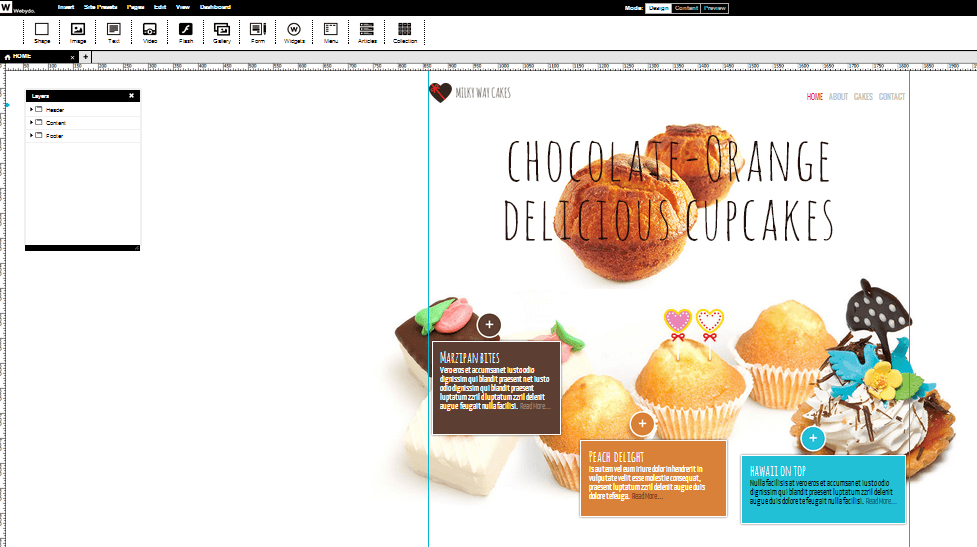Choose the Text tool
This screenshot has height=547, width=977.
click(x=113, y=32)
